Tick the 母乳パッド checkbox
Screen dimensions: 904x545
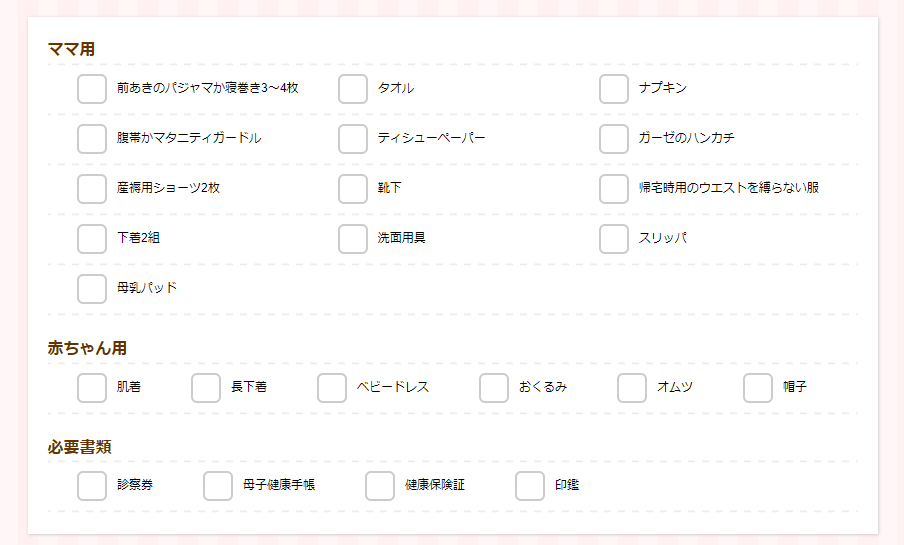pyautogui.click(x=92, y=289)
